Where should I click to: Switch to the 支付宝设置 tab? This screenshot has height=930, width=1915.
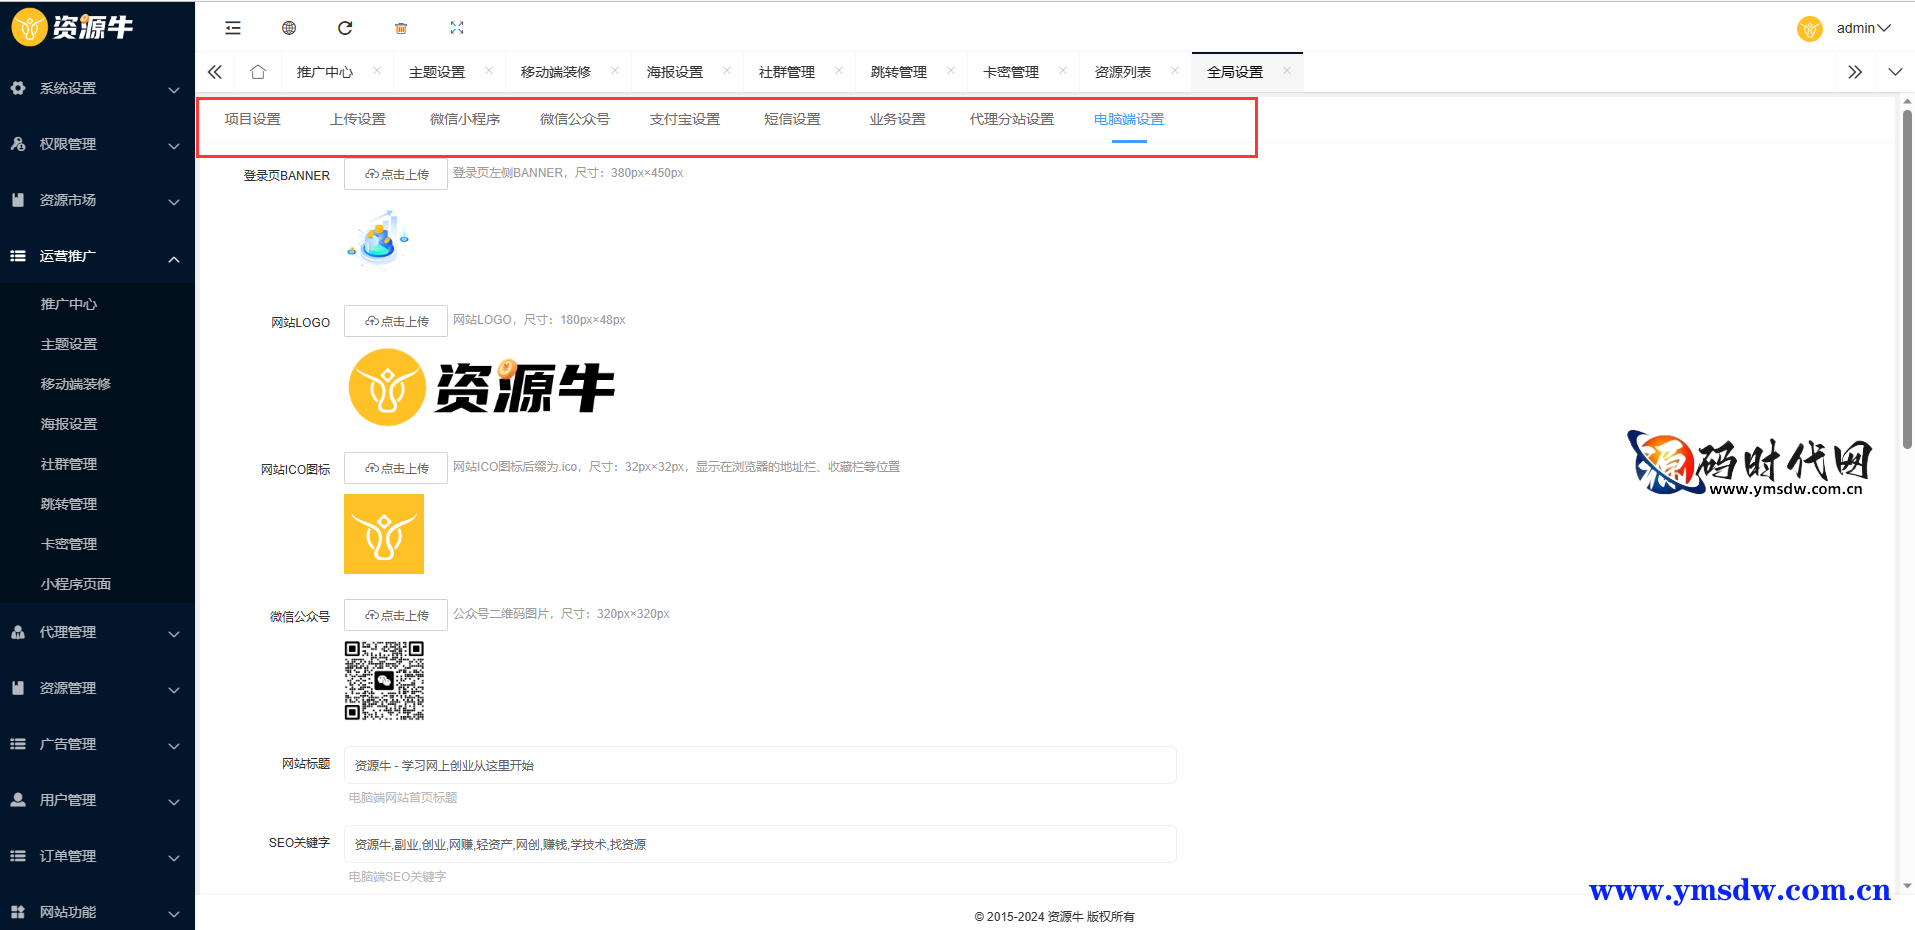pyautogui.click(x=684, y=119)
